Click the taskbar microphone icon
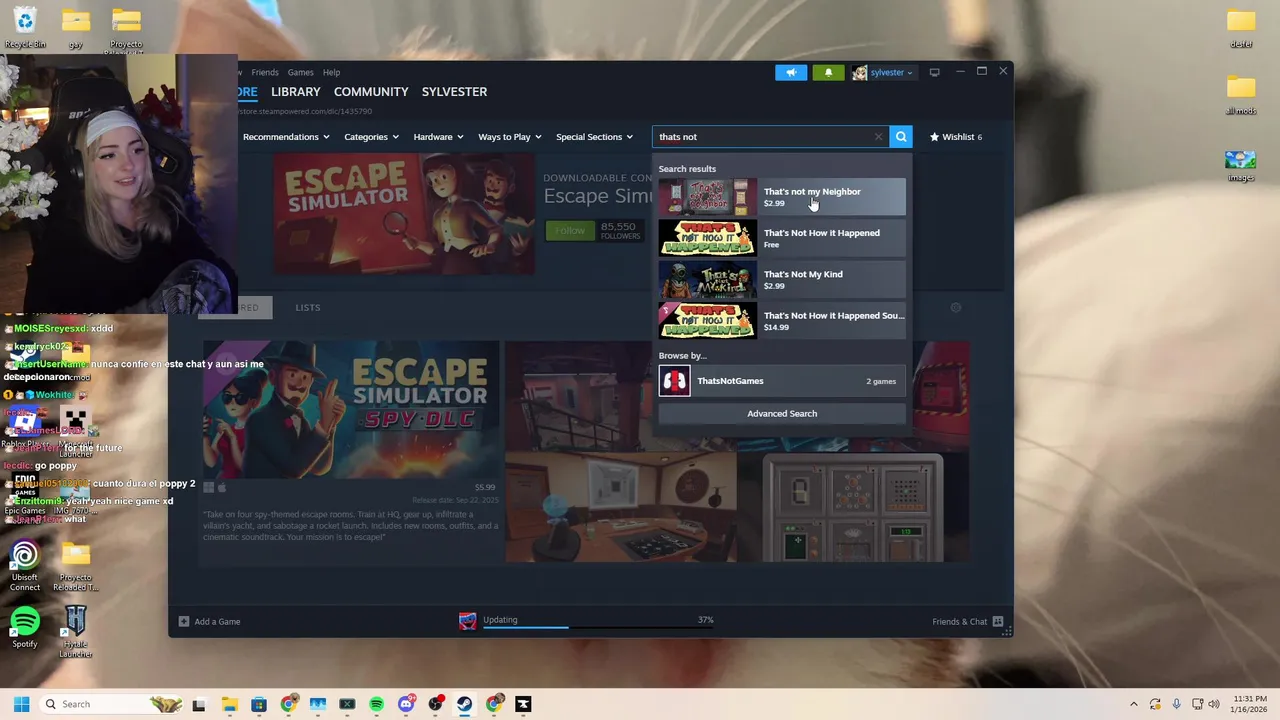 [1177, 704]
